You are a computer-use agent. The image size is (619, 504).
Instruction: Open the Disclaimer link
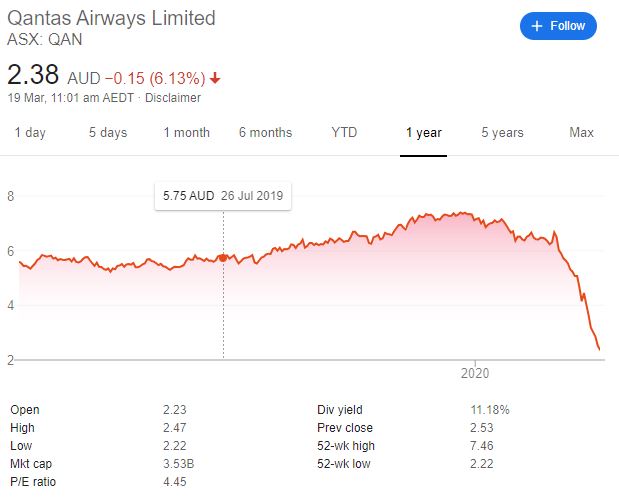[x=173, y=97]
